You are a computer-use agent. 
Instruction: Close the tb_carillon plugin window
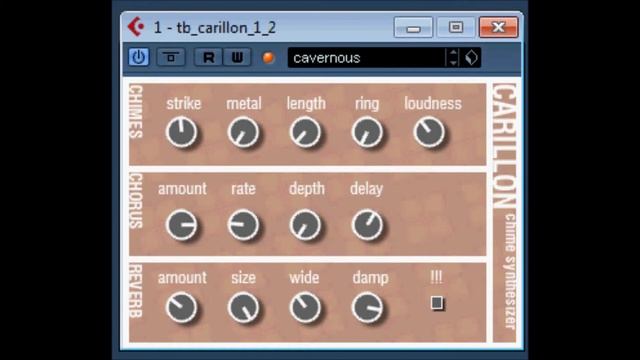pos(498,27)
